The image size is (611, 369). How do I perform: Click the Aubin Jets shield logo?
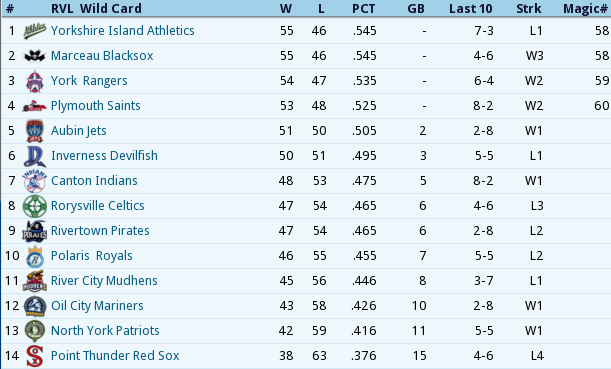click(35, 131)
